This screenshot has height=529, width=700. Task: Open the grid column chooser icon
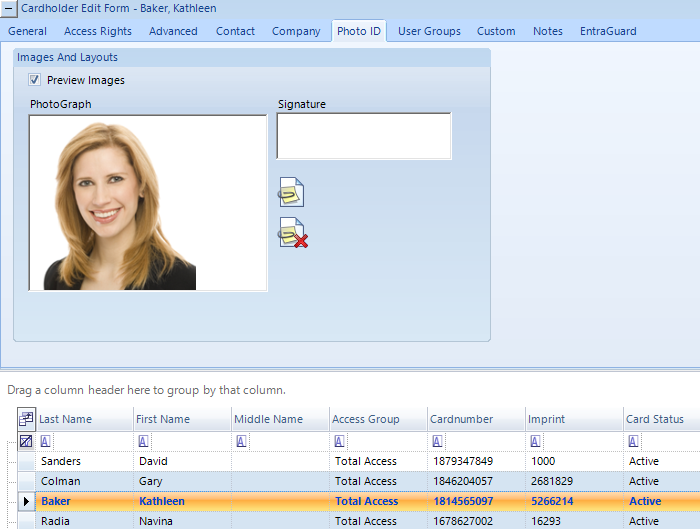point(27,420)
